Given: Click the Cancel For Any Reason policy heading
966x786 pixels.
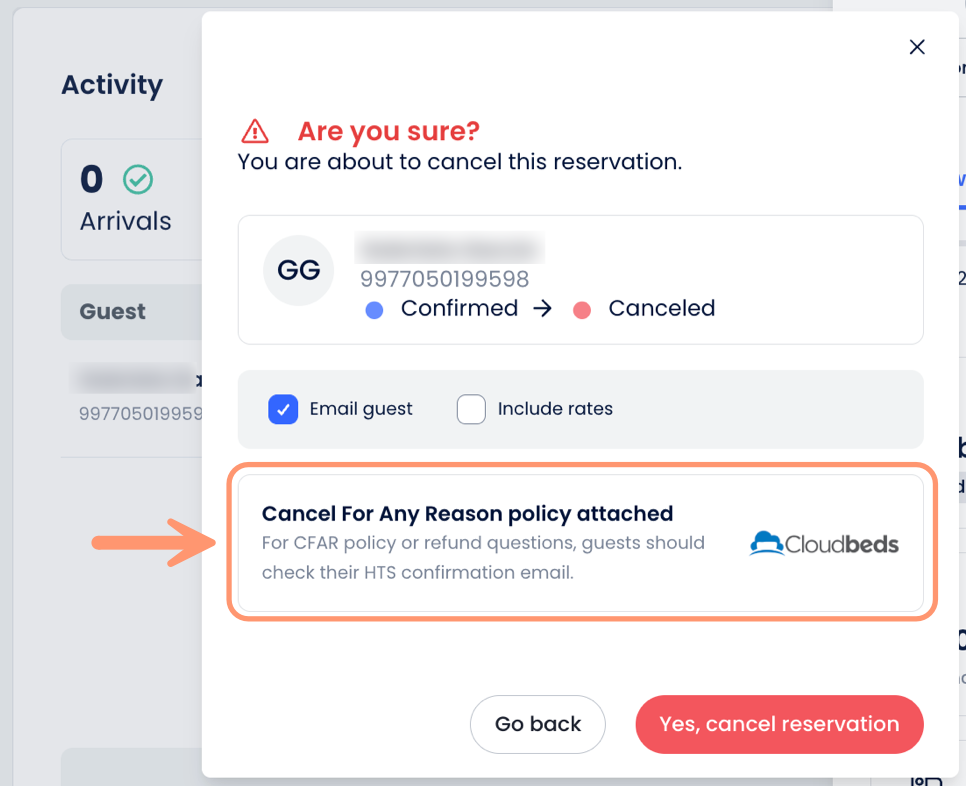Looking at the screenshot, I should coord(467,514).
